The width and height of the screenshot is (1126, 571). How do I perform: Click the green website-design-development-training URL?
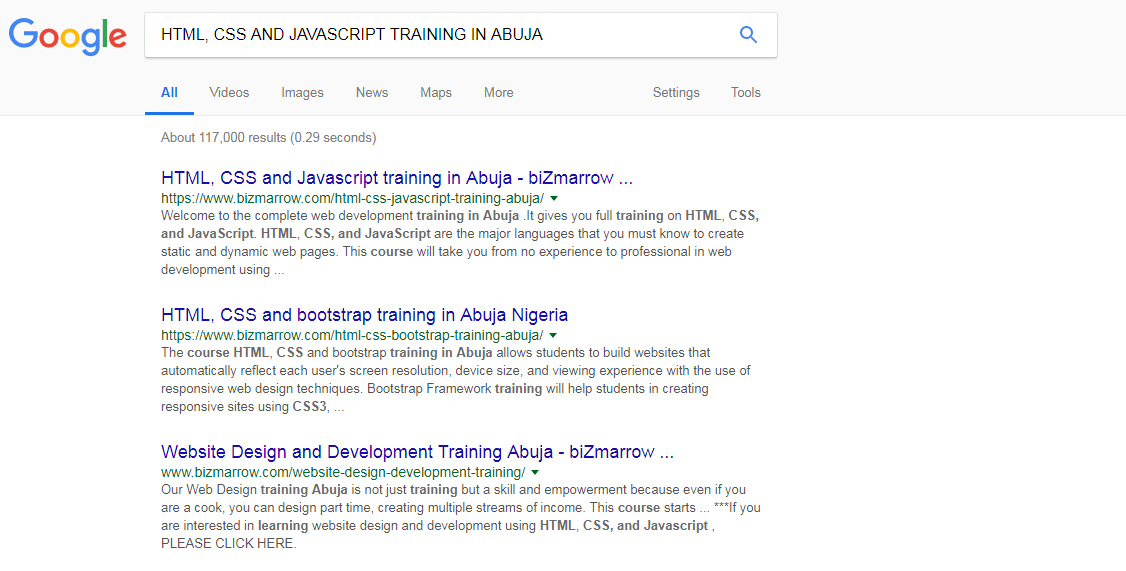pos(343,473)
